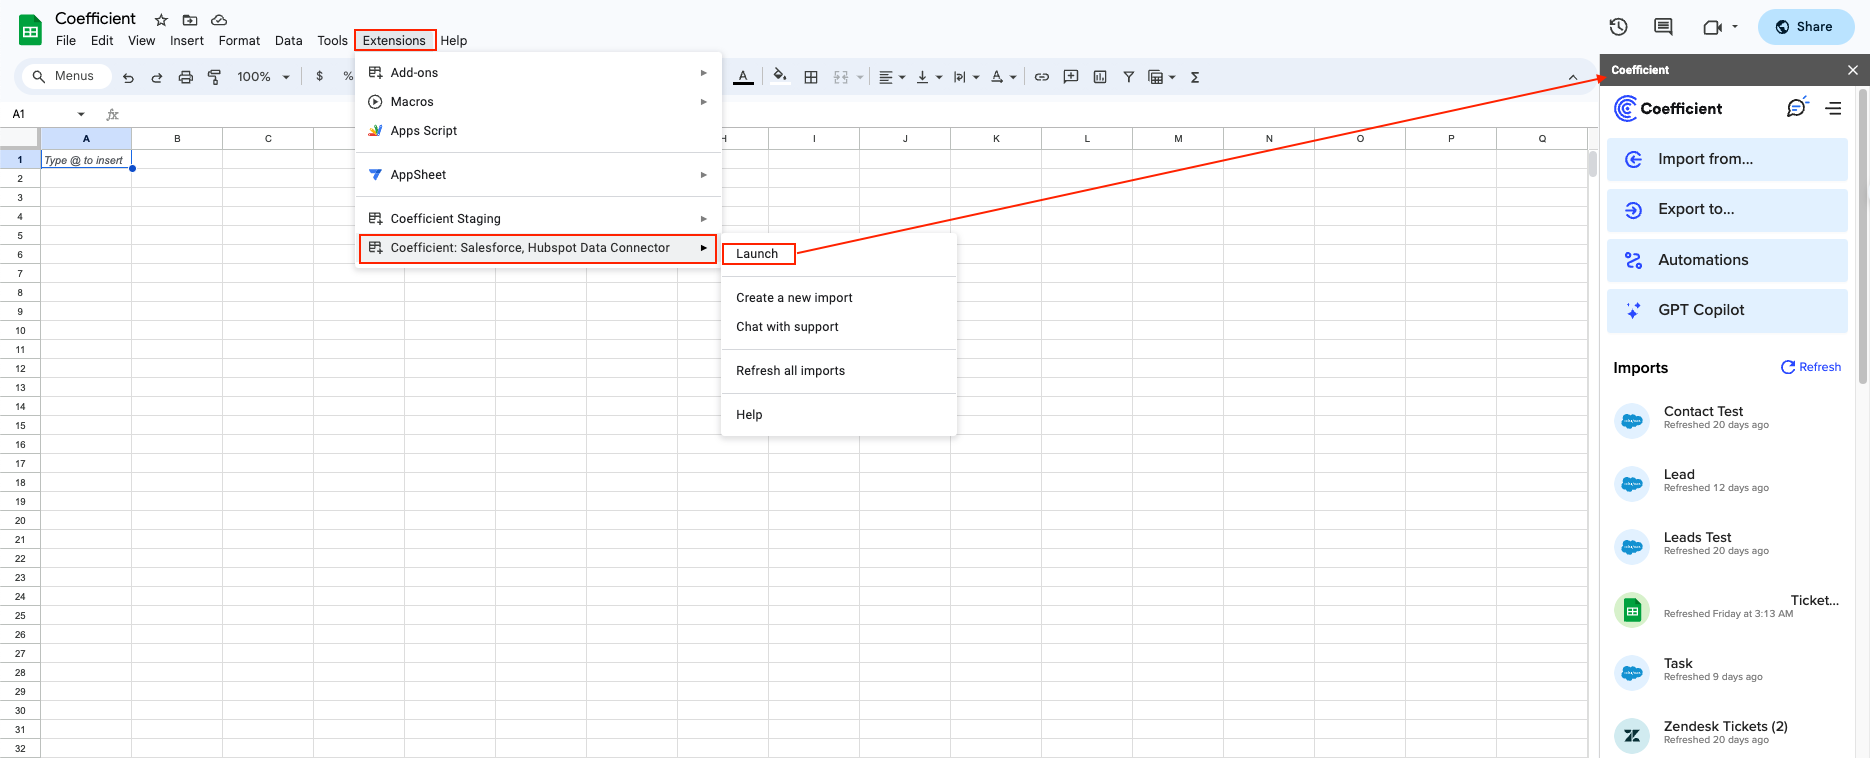Expand the Add-ons submenu
The image size is (1870, 758).
(x=538, y=73)
